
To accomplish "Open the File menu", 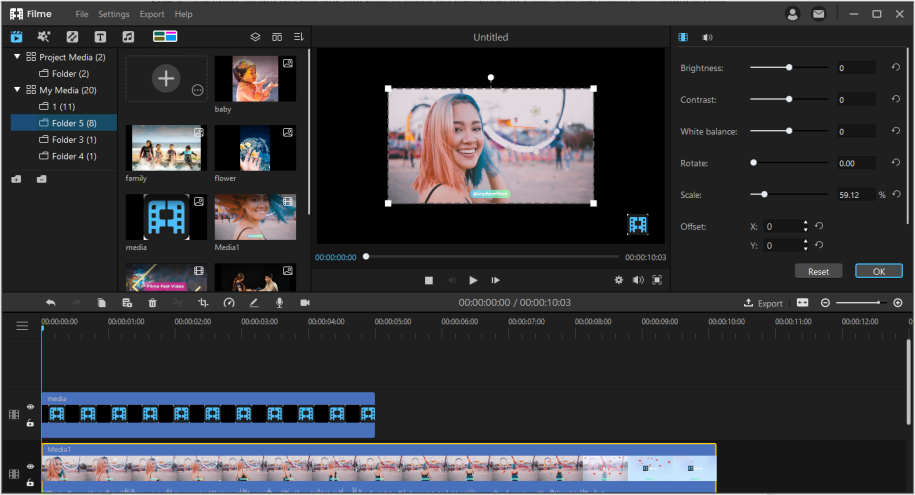I will [82, 14].
